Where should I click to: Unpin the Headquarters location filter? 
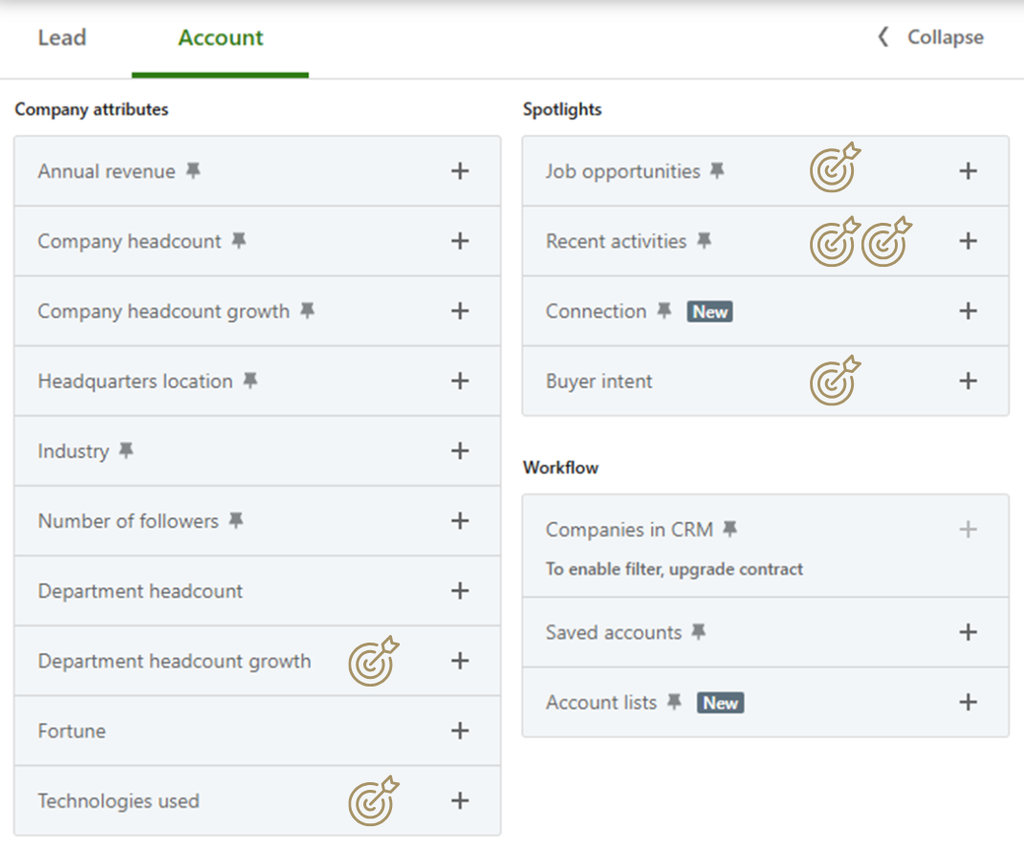(250, 380)
